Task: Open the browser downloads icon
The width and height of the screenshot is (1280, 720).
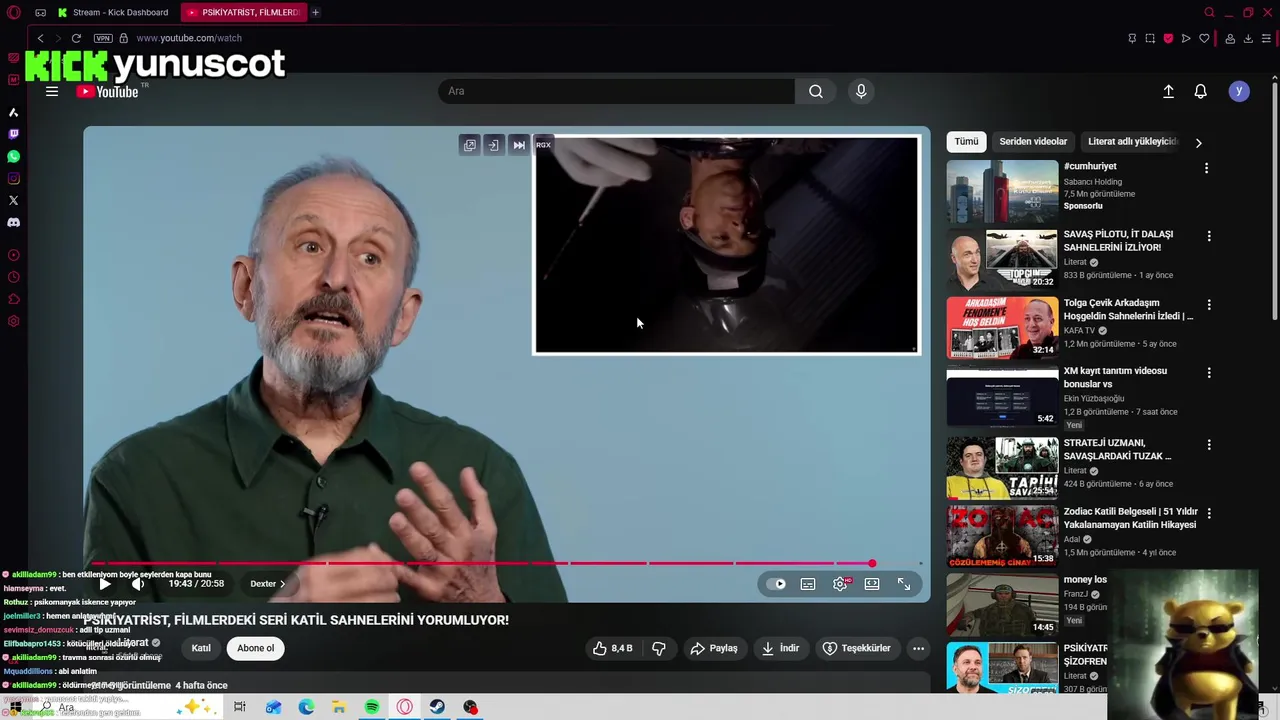Action: 1248,38
